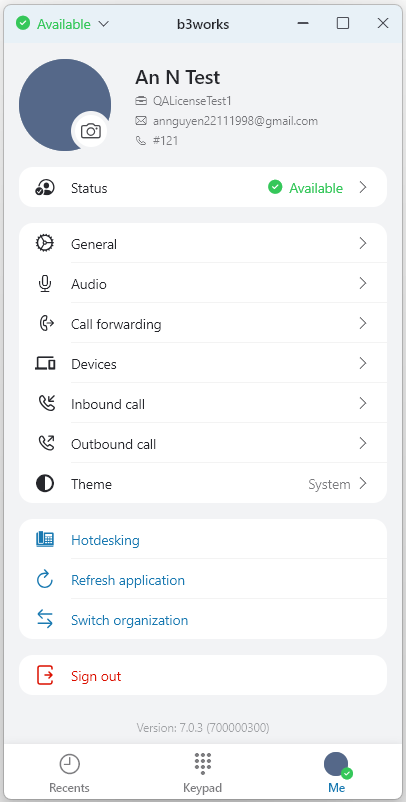Click the Call forwarding icon
The image size is (406, 802).
[x=45, y=324]
